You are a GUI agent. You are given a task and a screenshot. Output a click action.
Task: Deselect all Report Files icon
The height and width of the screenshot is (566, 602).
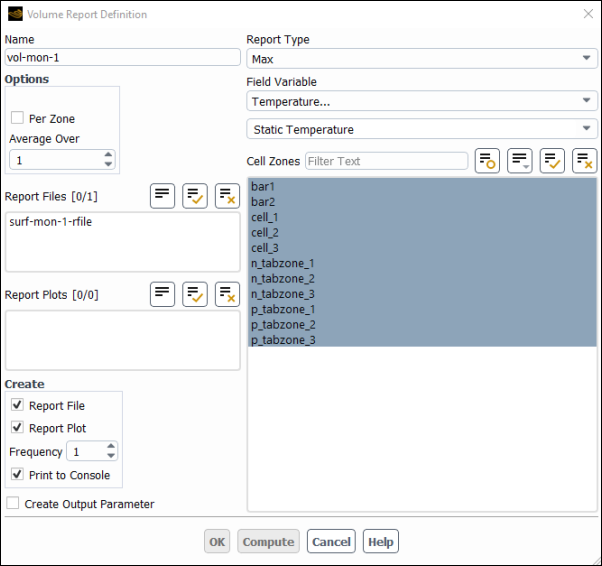tap(227, 196)
